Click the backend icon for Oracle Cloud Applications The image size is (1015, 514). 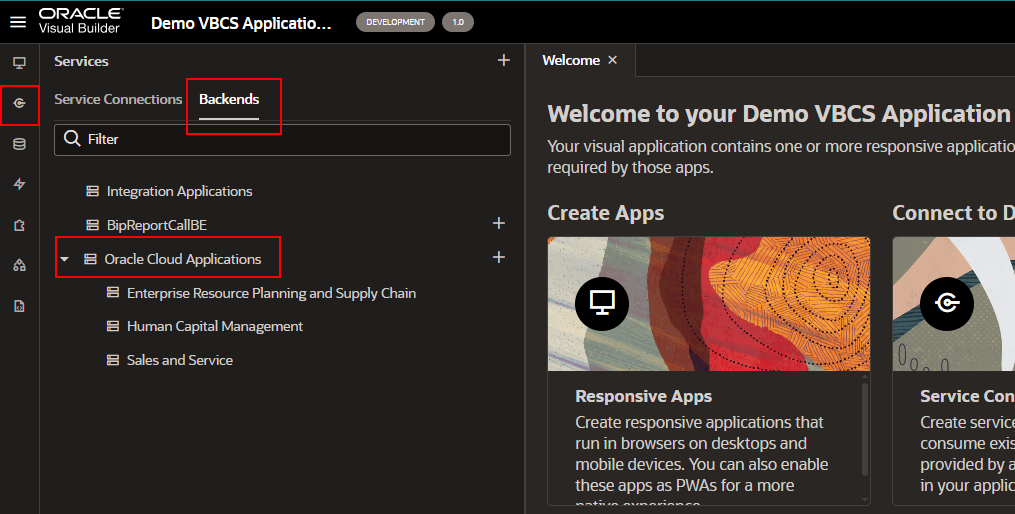click(x=90, y=259)
